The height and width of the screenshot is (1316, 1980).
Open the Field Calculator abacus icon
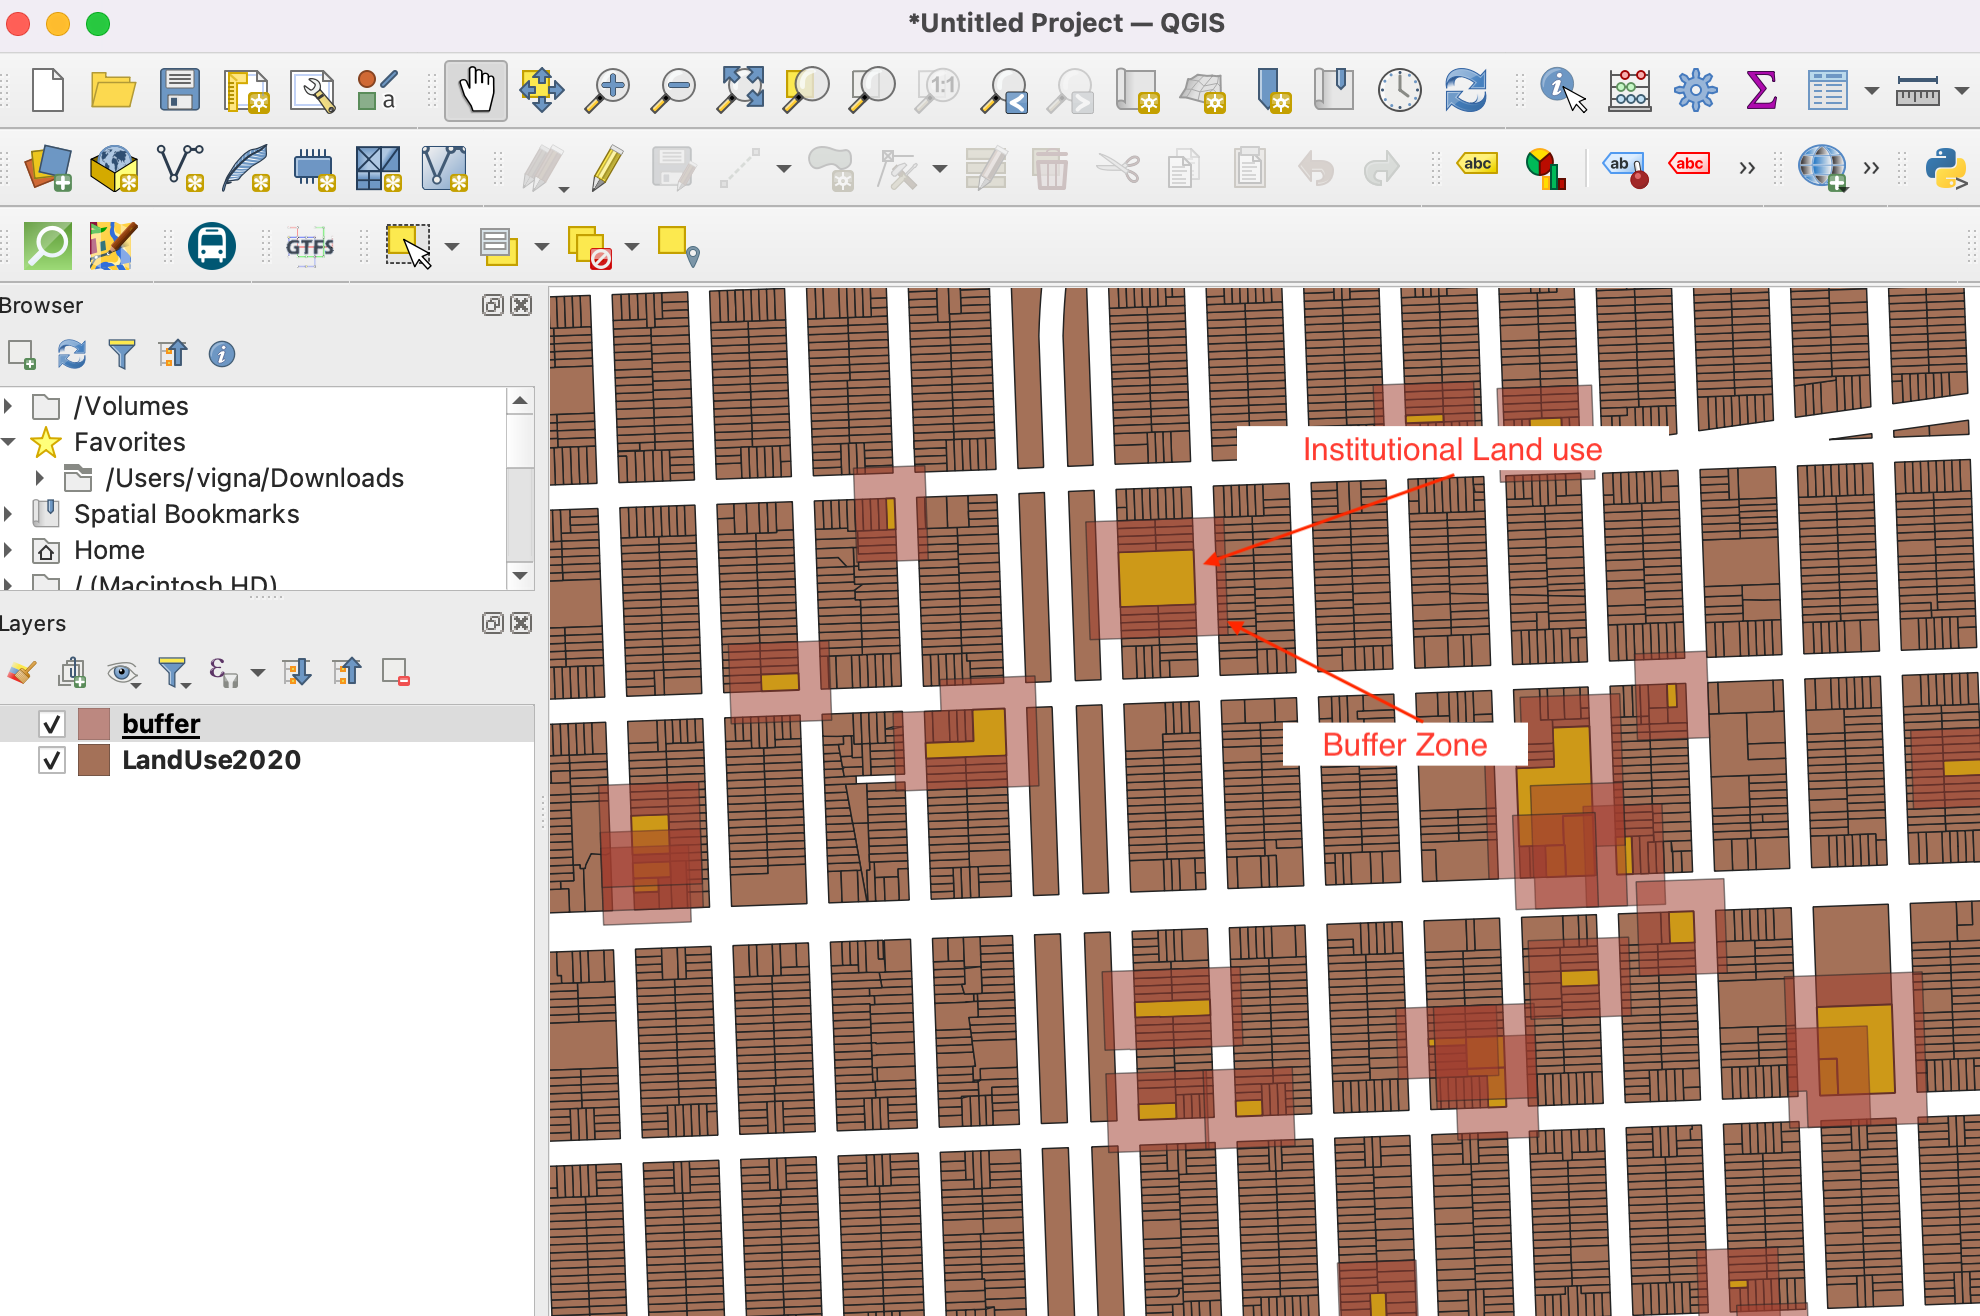1629,90
